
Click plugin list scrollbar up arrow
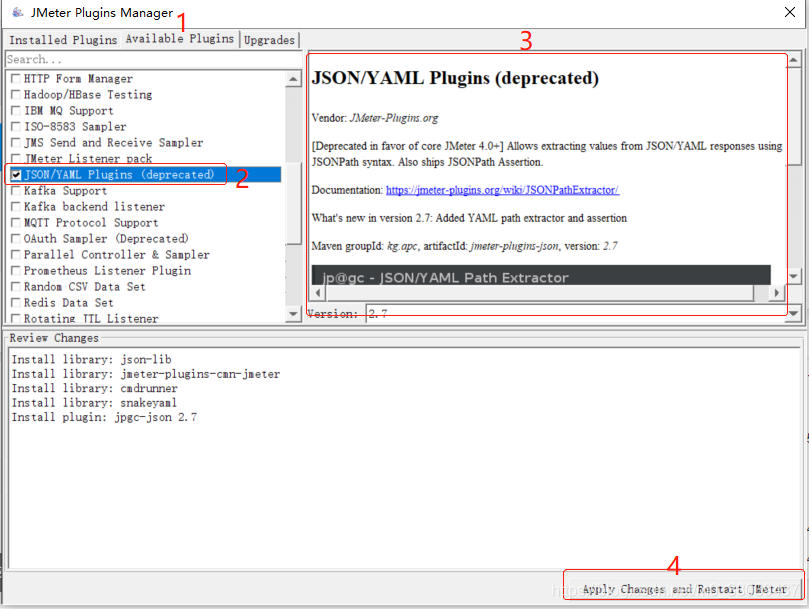293,79
